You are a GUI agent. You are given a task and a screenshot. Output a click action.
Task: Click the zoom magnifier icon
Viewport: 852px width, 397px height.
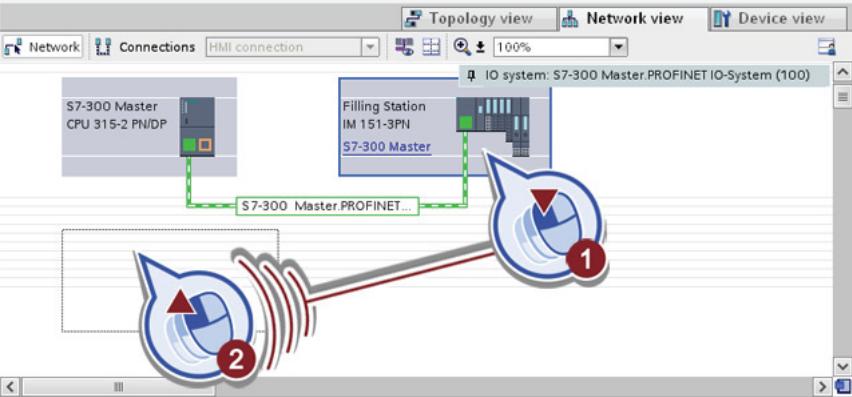point(462,47)
